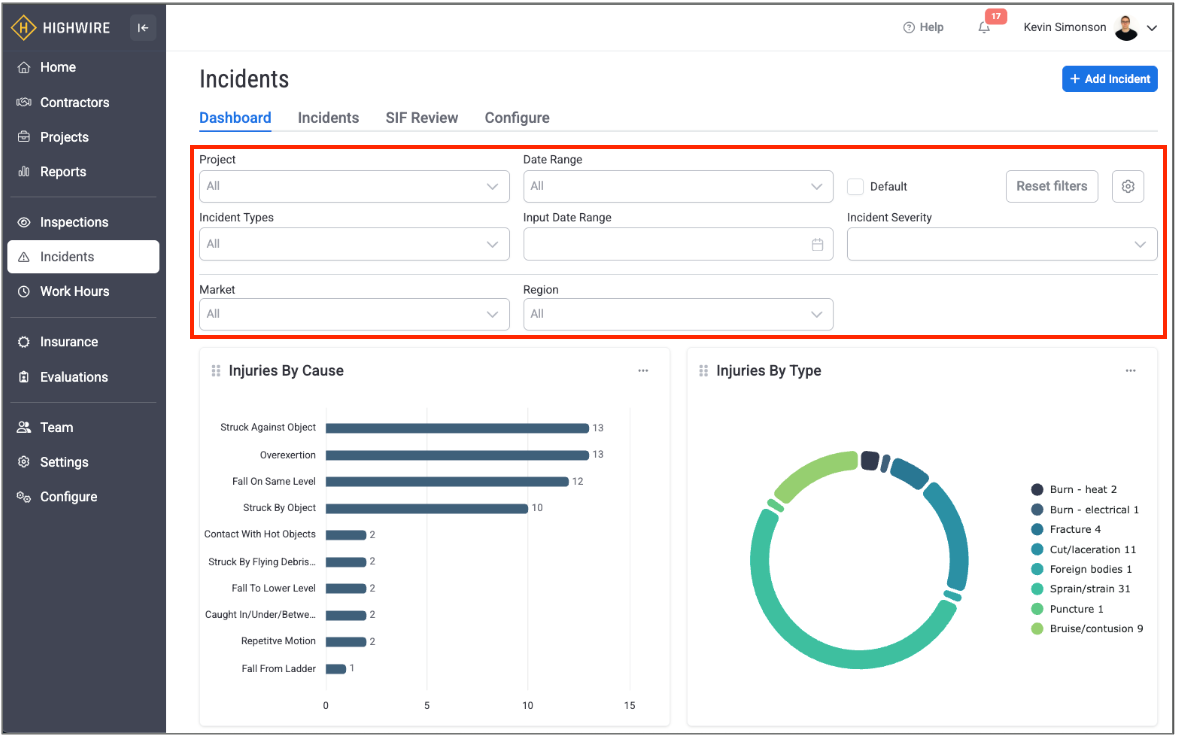Expand the Project dropdown
Image resolution: width=1177 pixels, height=737 pixels.
(x=354, y=186)
